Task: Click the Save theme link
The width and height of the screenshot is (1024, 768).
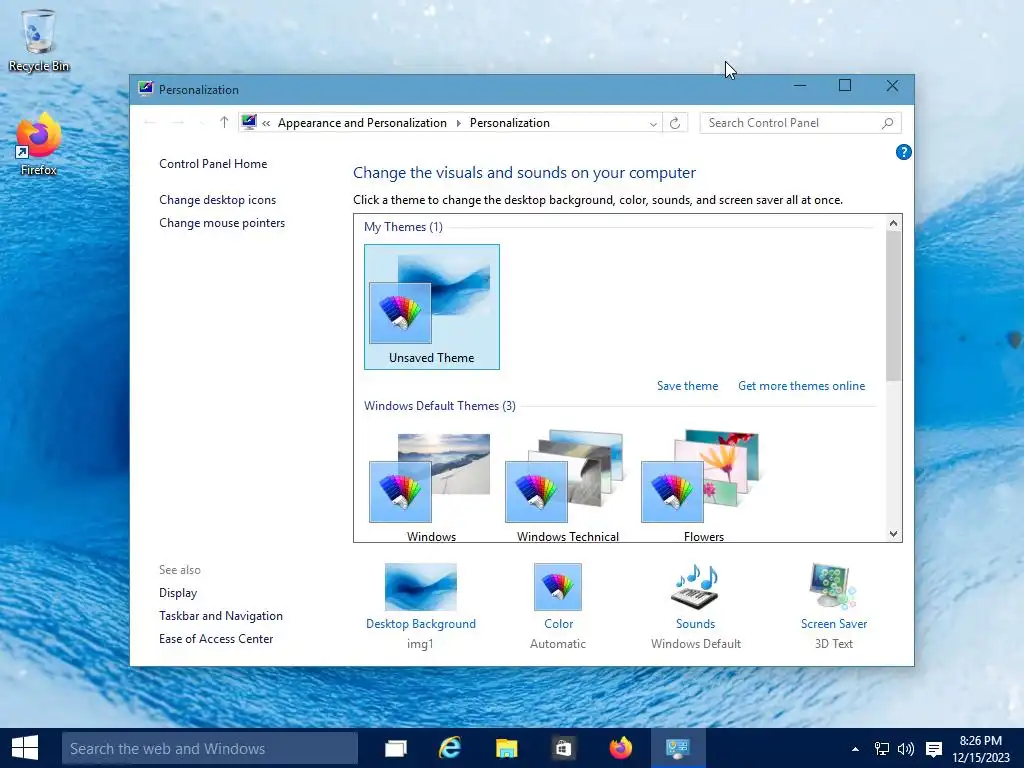Action: (687, 386)
